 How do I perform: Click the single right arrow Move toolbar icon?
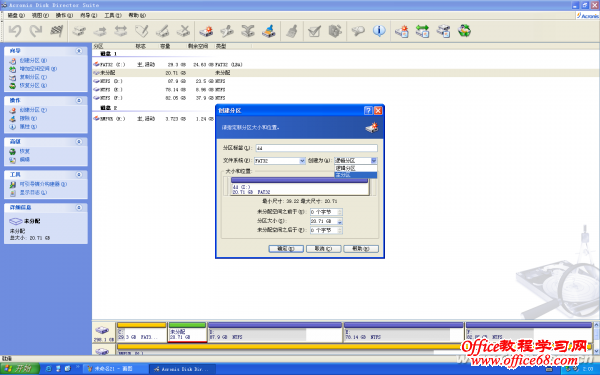(100, 31)
